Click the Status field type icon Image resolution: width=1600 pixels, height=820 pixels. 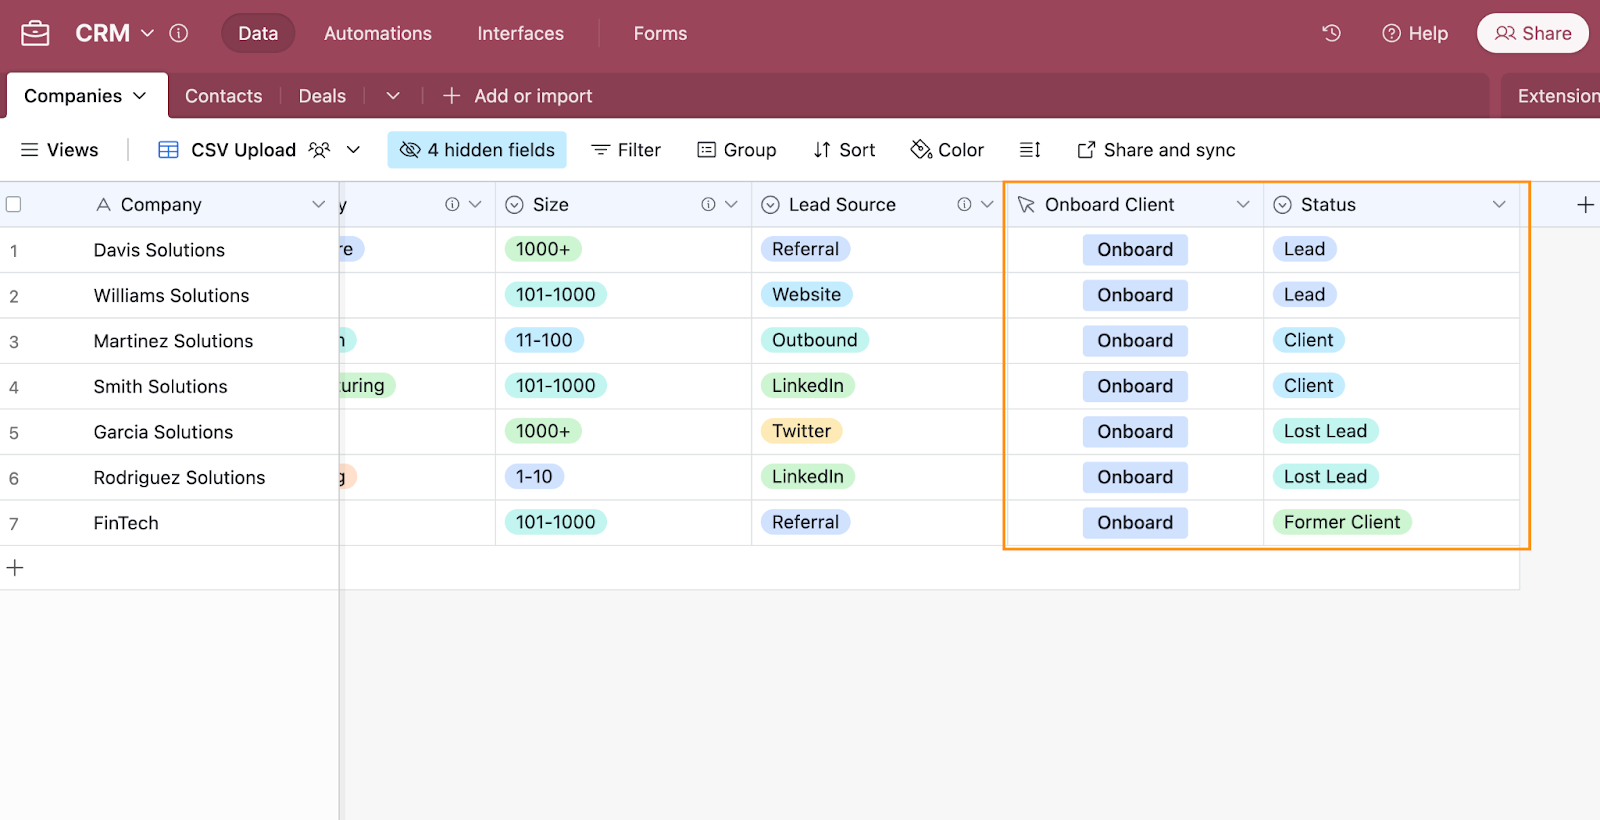pos(1283,205)
